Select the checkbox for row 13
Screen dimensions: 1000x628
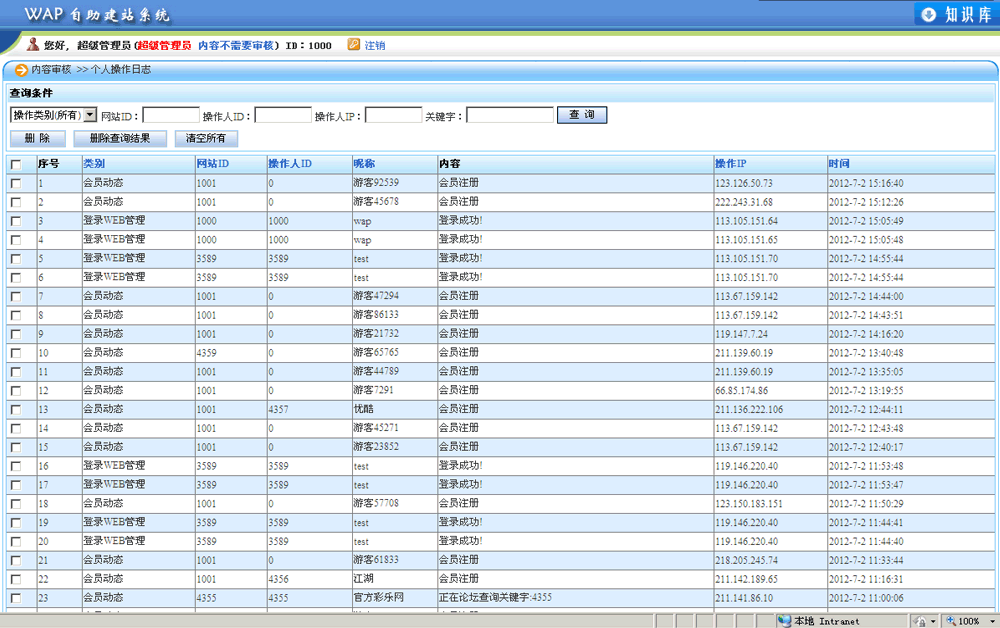(16, 409)
